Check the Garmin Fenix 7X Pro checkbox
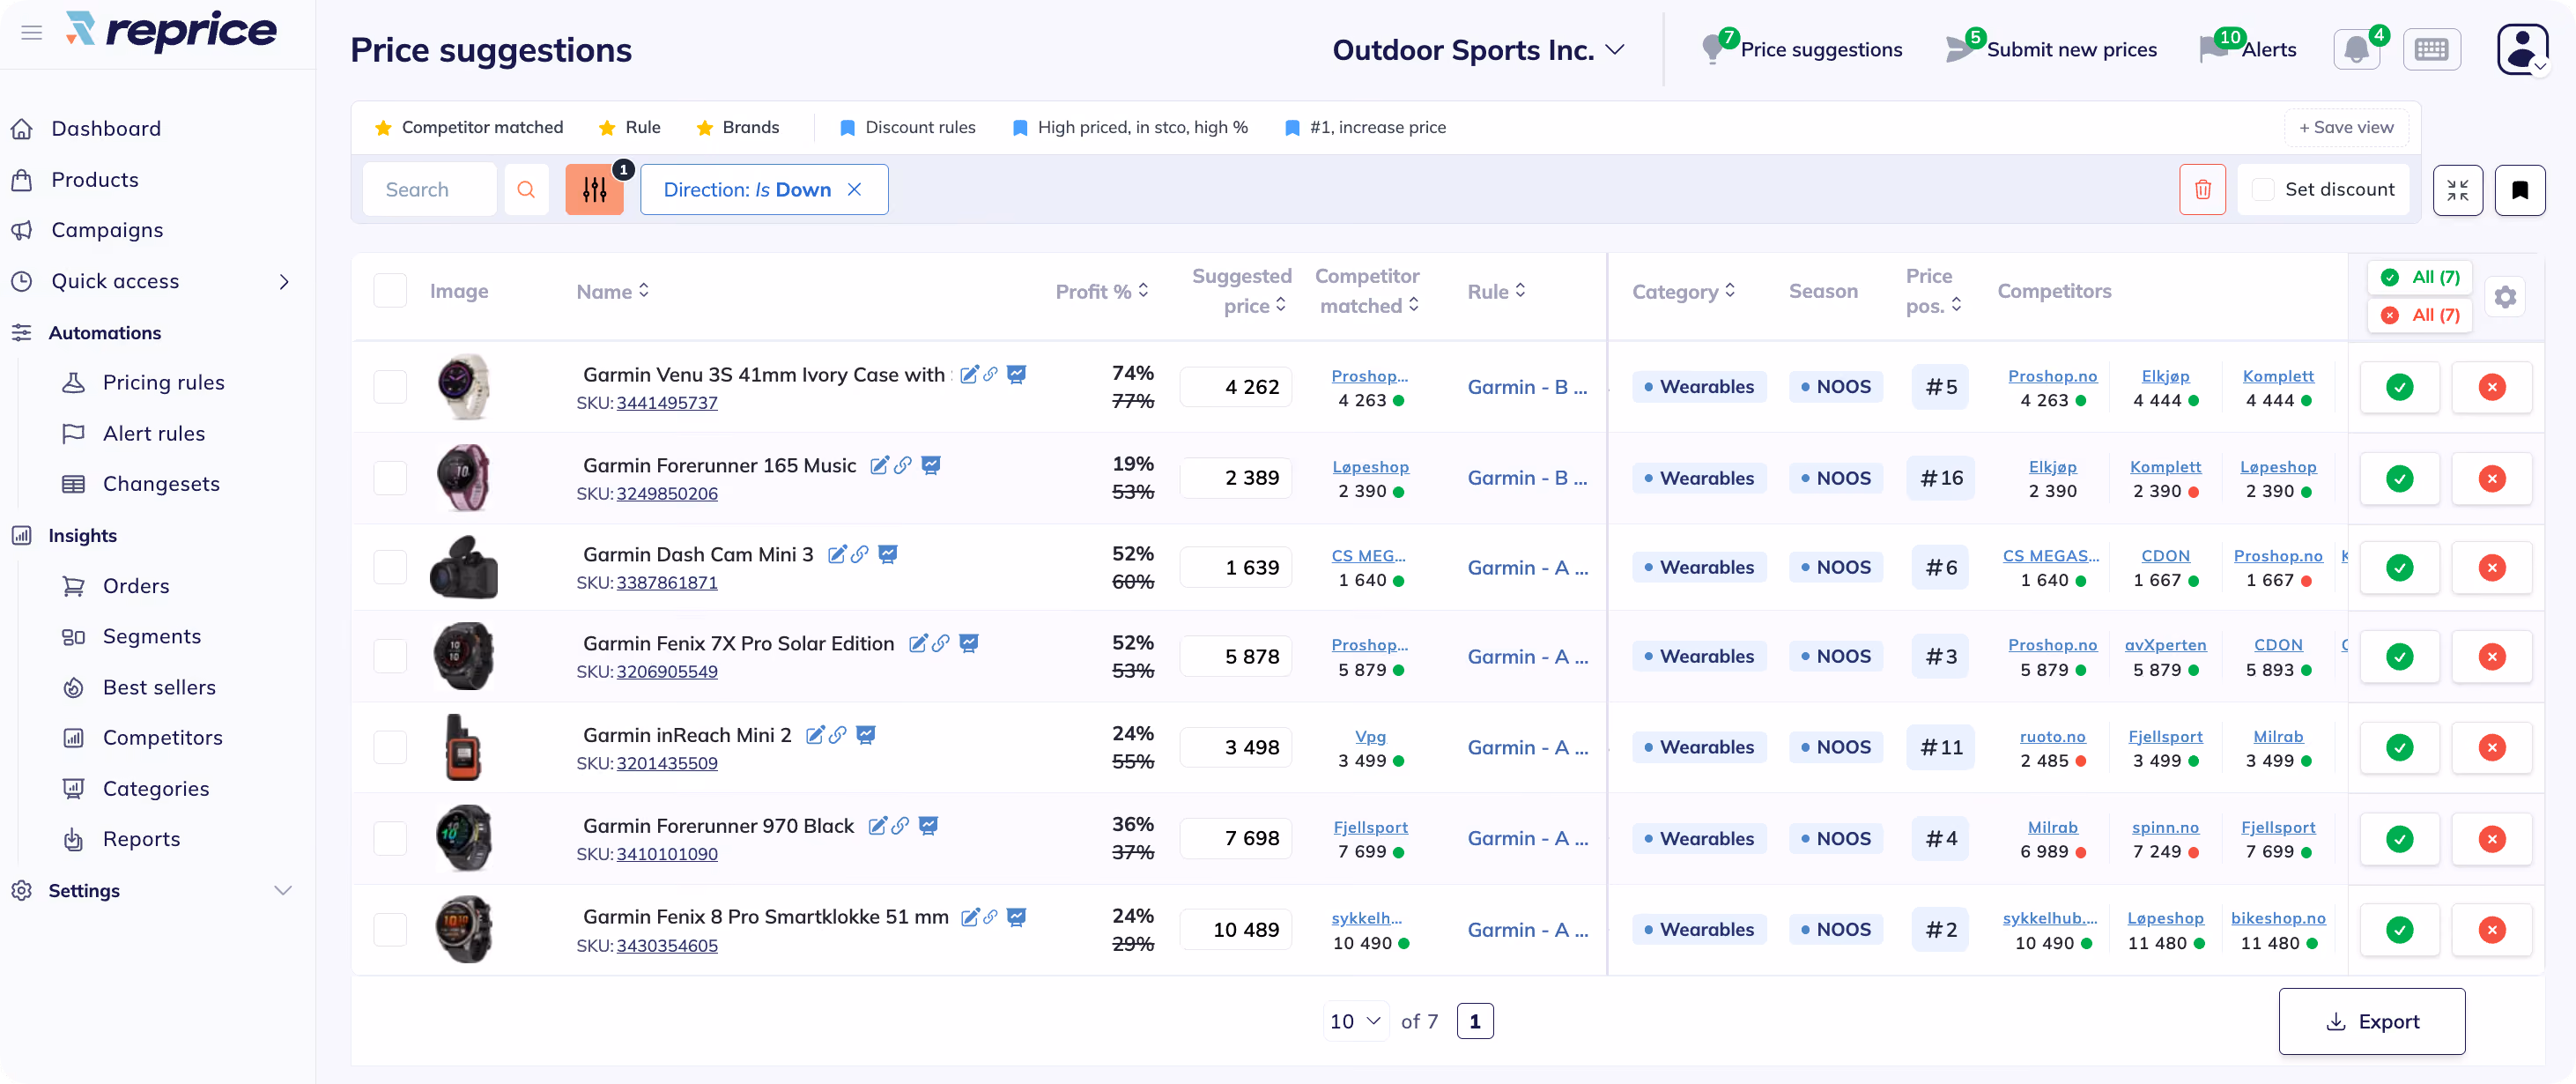The height and width of the screenshot is (1084, 2576). 390,657
